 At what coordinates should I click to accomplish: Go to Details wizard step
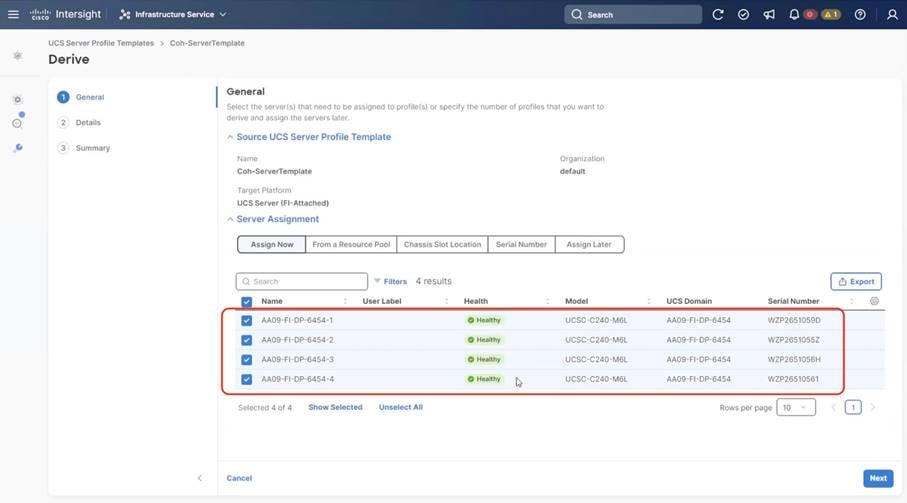coord(79,123)
